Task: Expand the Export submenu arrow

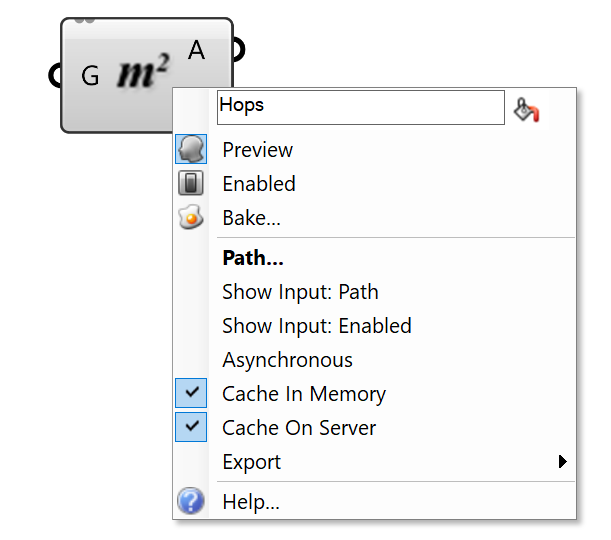Action: coord(563,462)
